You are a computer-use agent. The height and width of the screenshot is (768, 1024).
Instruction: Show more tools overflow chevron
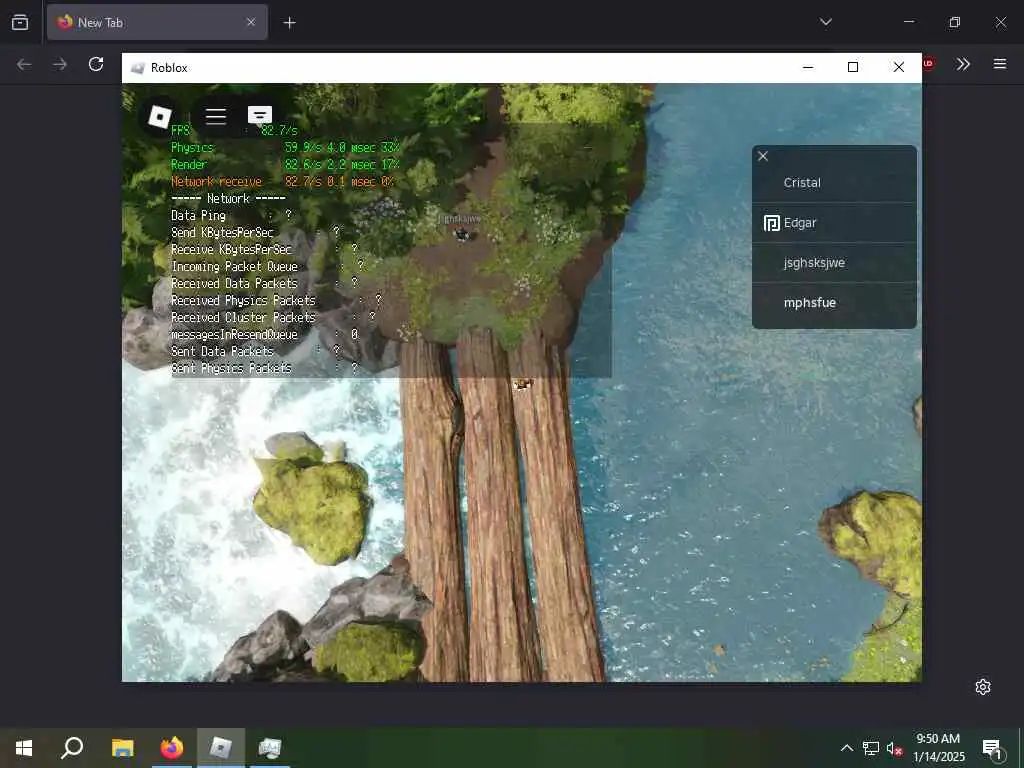point(963,64)
